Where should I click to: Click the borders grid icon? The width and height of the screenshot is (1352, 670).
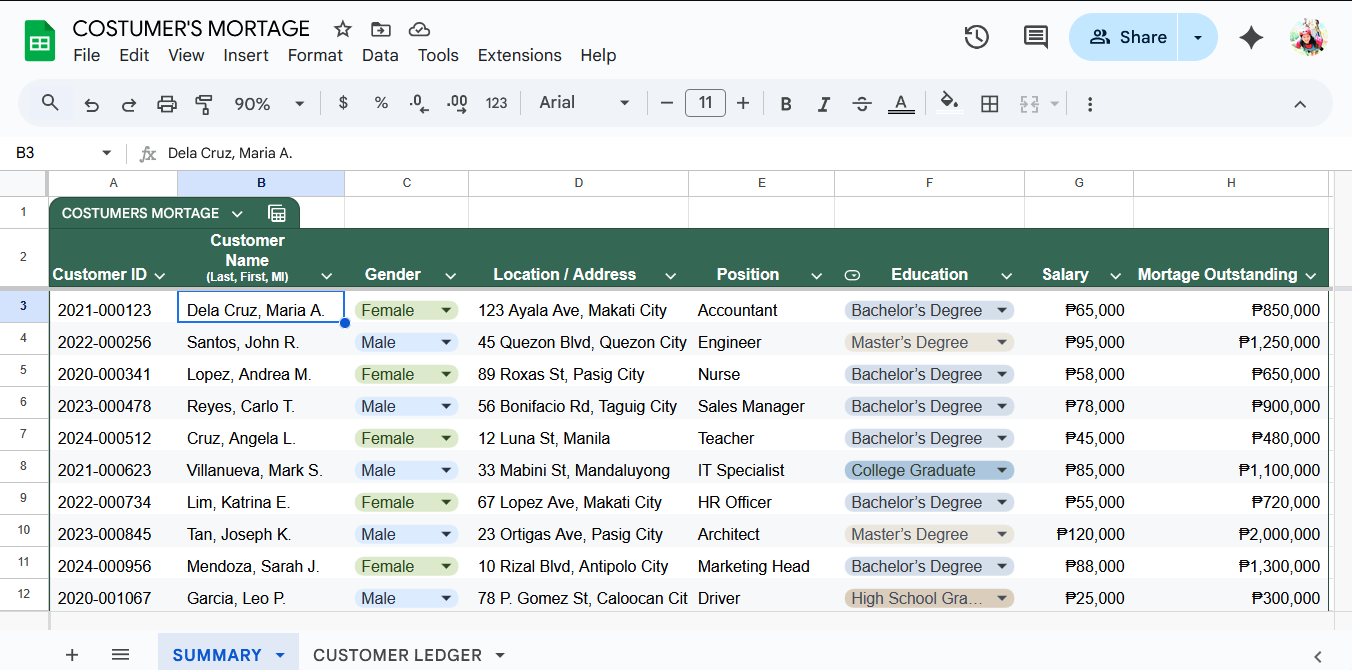point(989,103)
